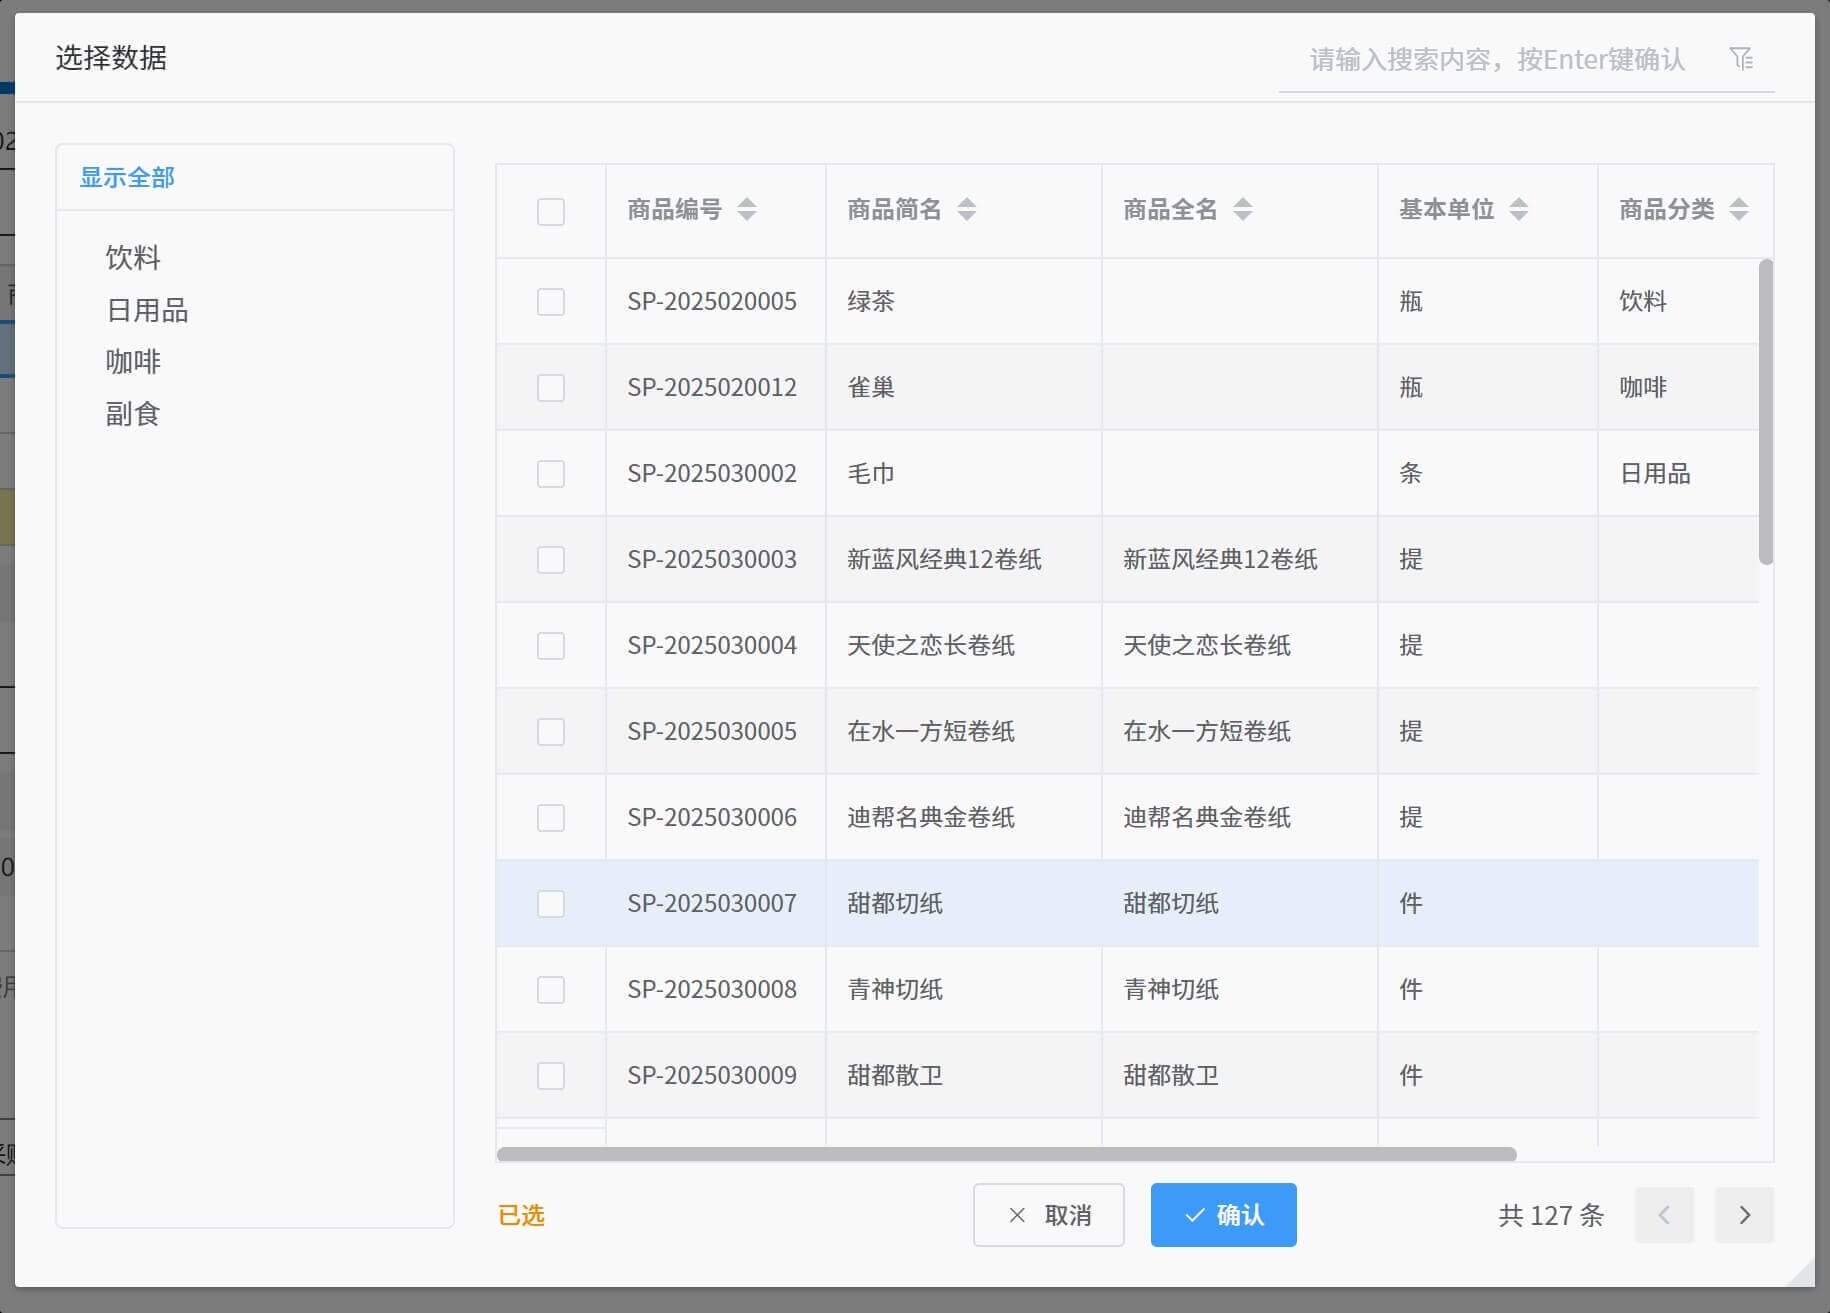Go to previous page arrow

[x=1664, y=1215]
